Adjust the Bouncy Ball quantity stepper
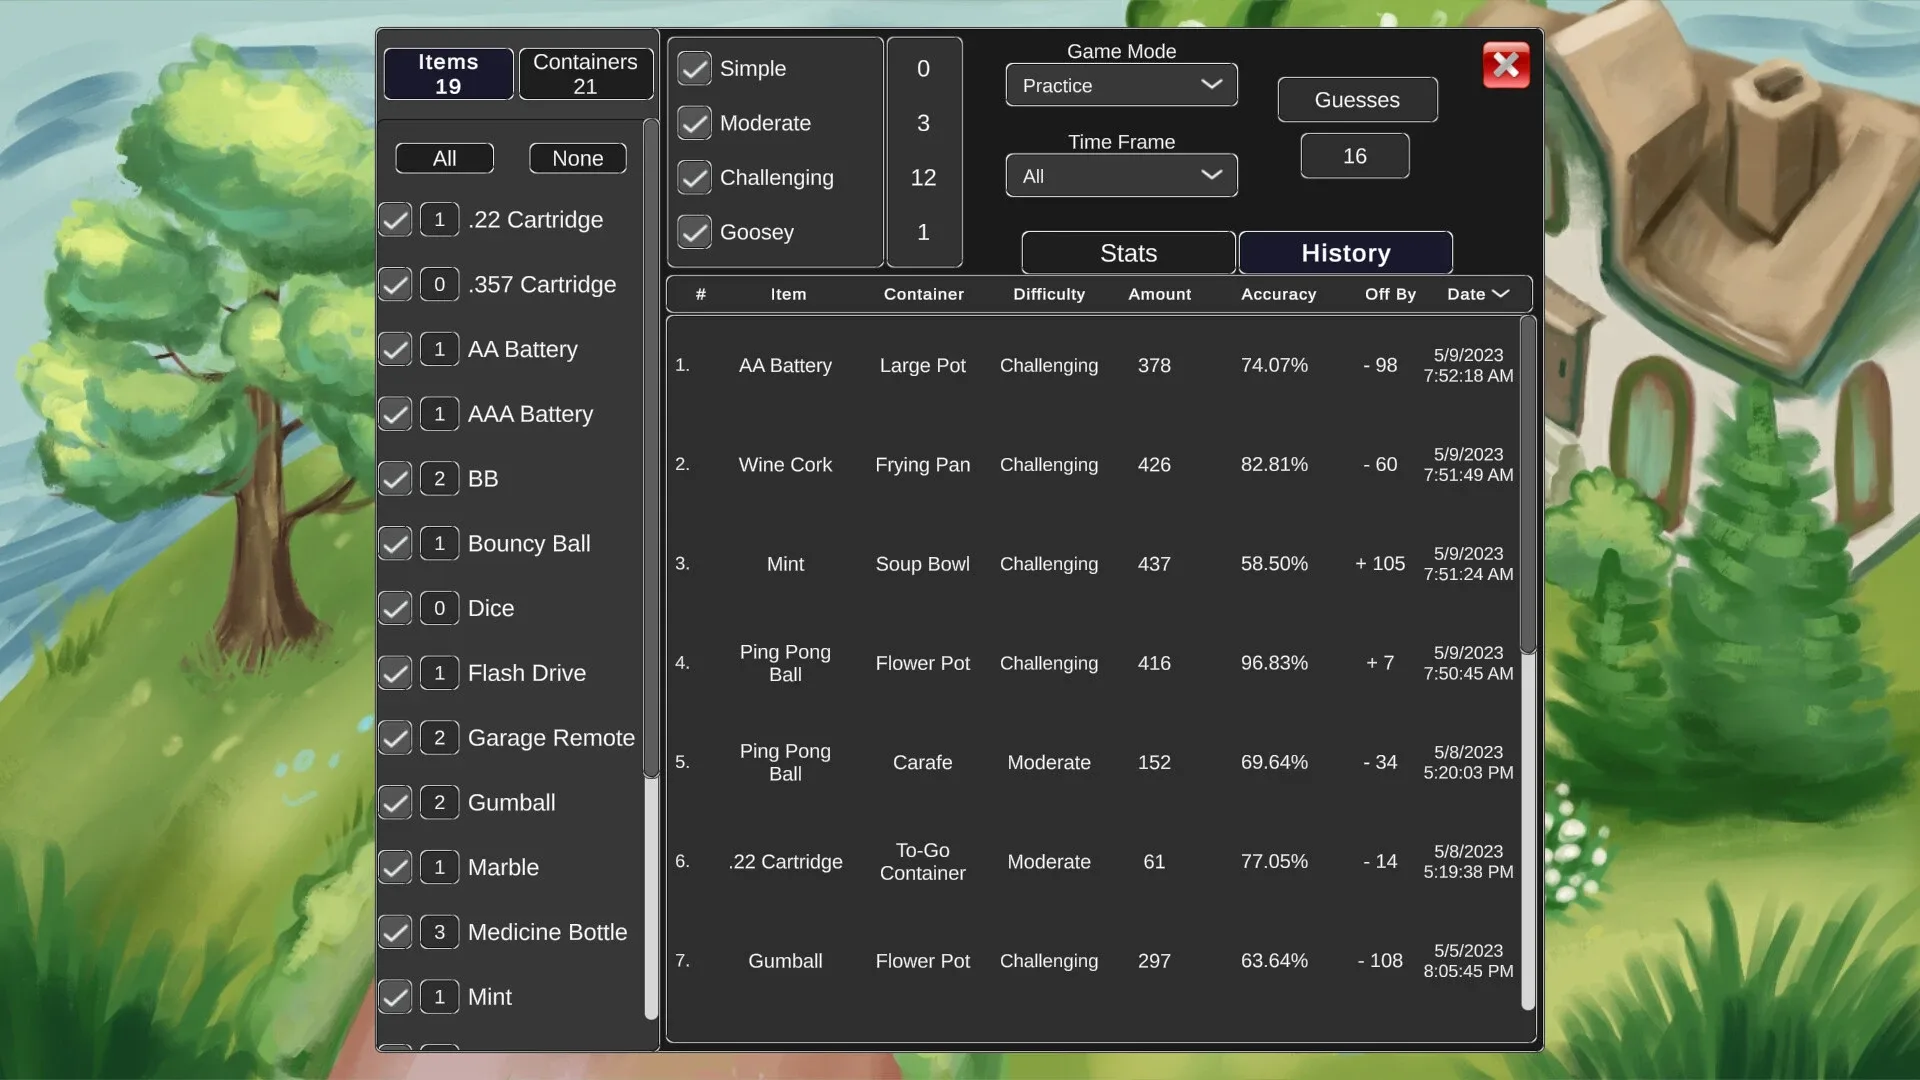The image size is (1920, 1080). (439, 543)
